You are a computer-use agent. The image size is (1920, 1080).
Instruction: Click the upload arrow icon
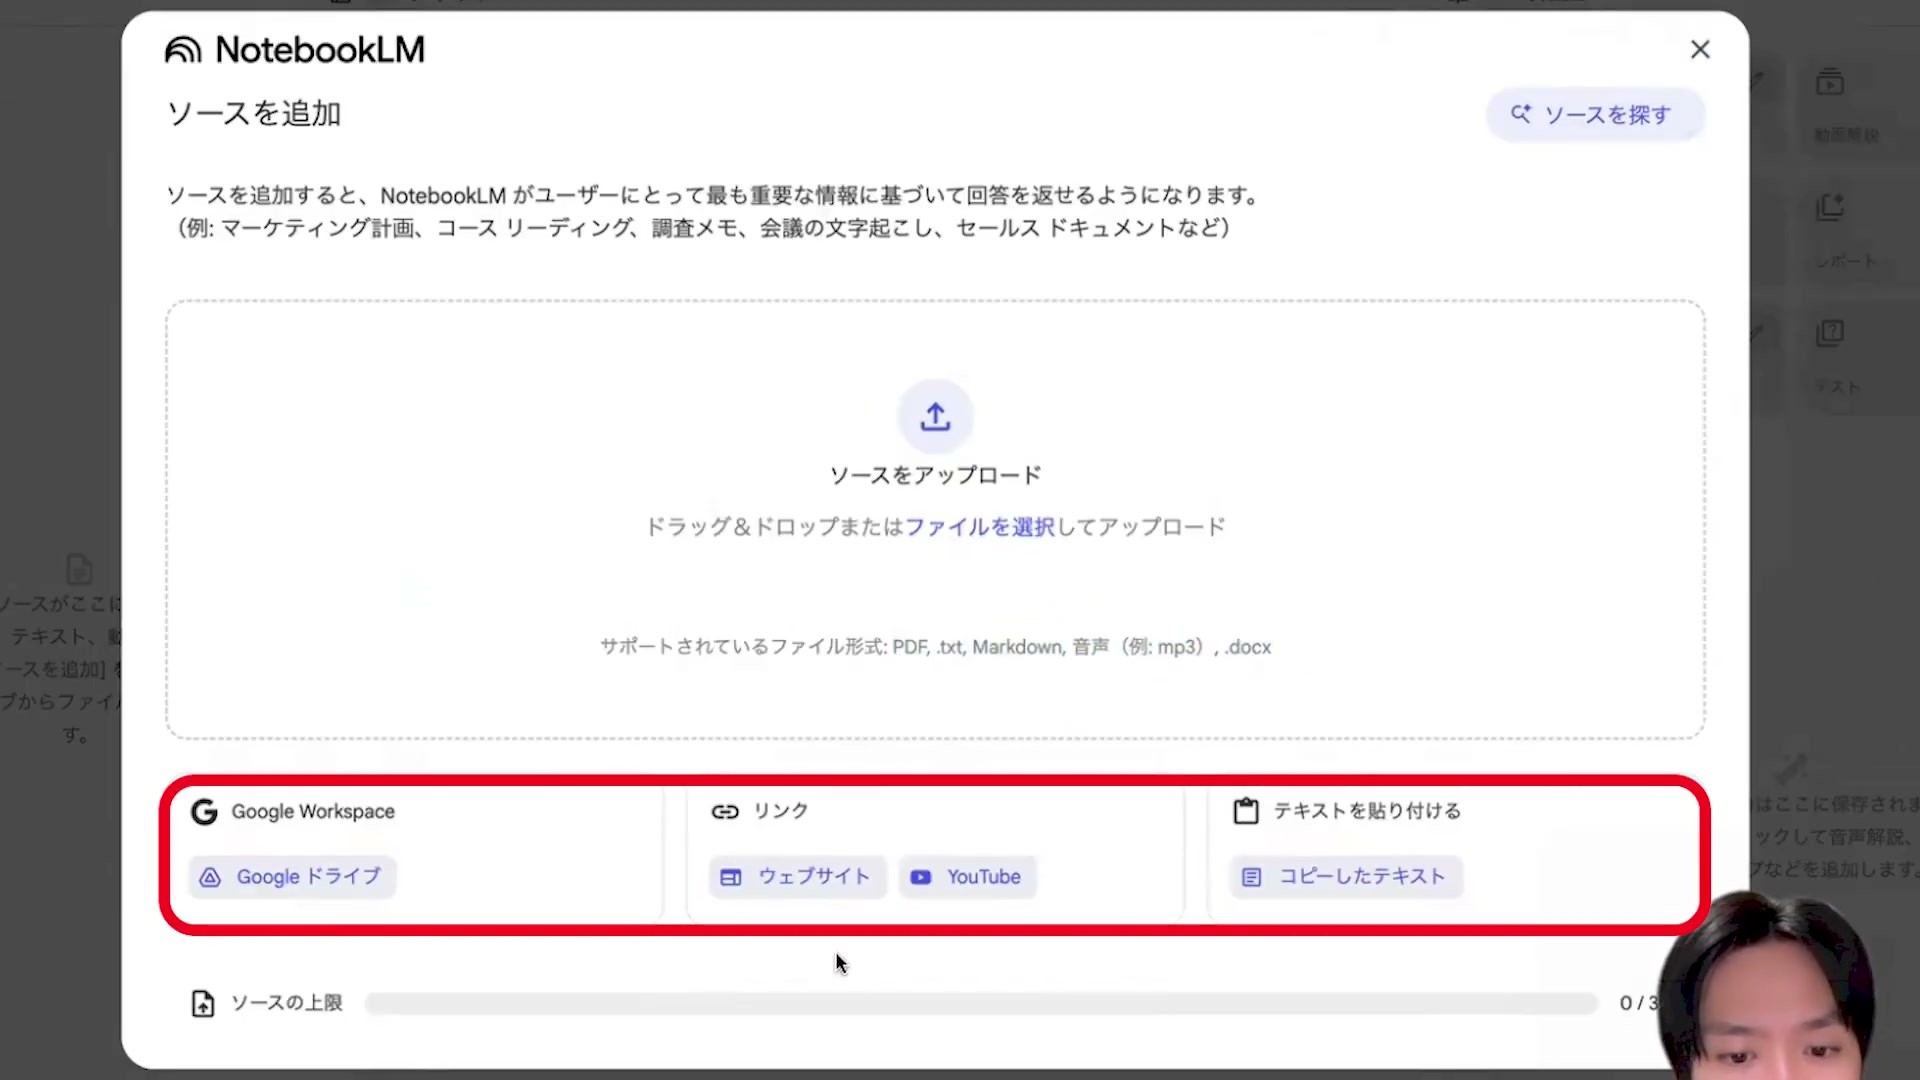coord(935,416)
